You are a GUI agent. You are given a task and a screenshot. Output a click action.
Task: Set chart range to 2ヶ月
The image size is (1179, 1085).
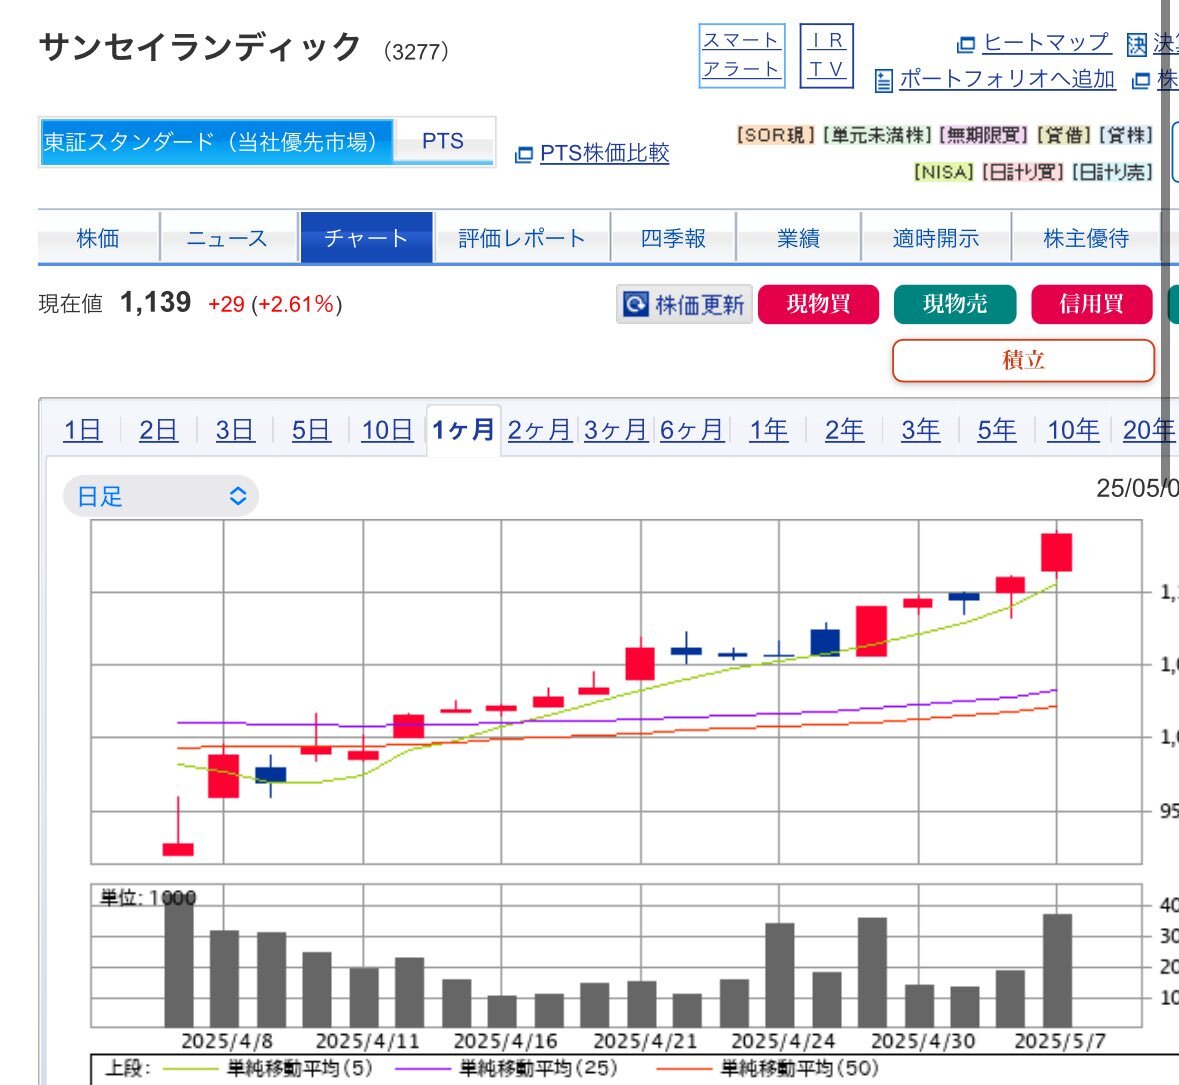coord(540,430)
